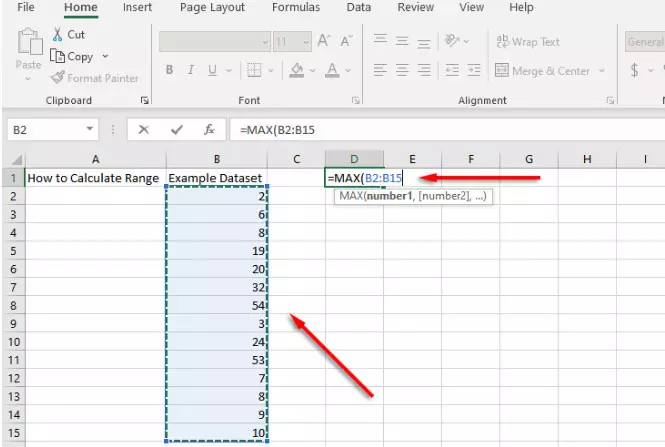Open Font settings dialog launcher
665x447 pixels.
[x=355, y=101]
